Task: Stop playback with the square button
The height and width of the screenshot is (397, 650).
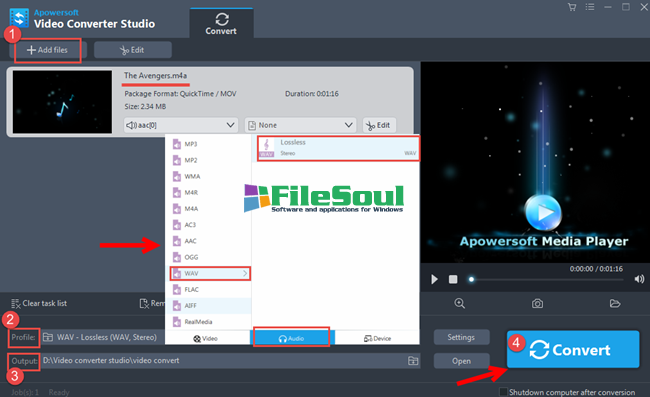Action: pos(453,279)
